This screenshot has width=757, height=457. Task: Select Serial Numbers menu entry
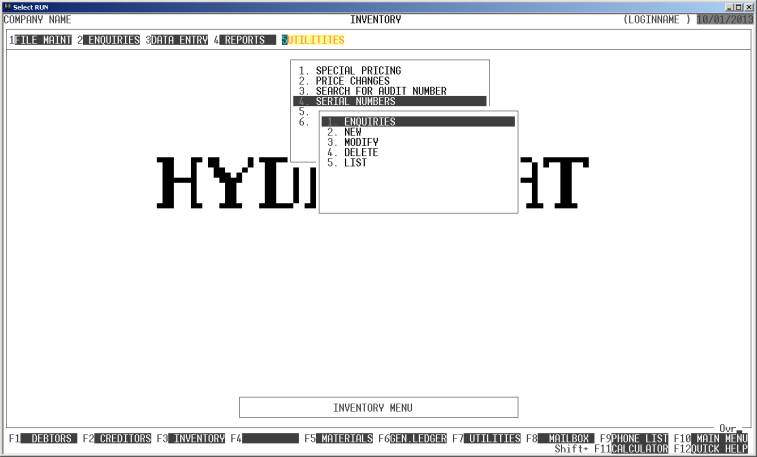pyautogui.click(x=390, y=101)
